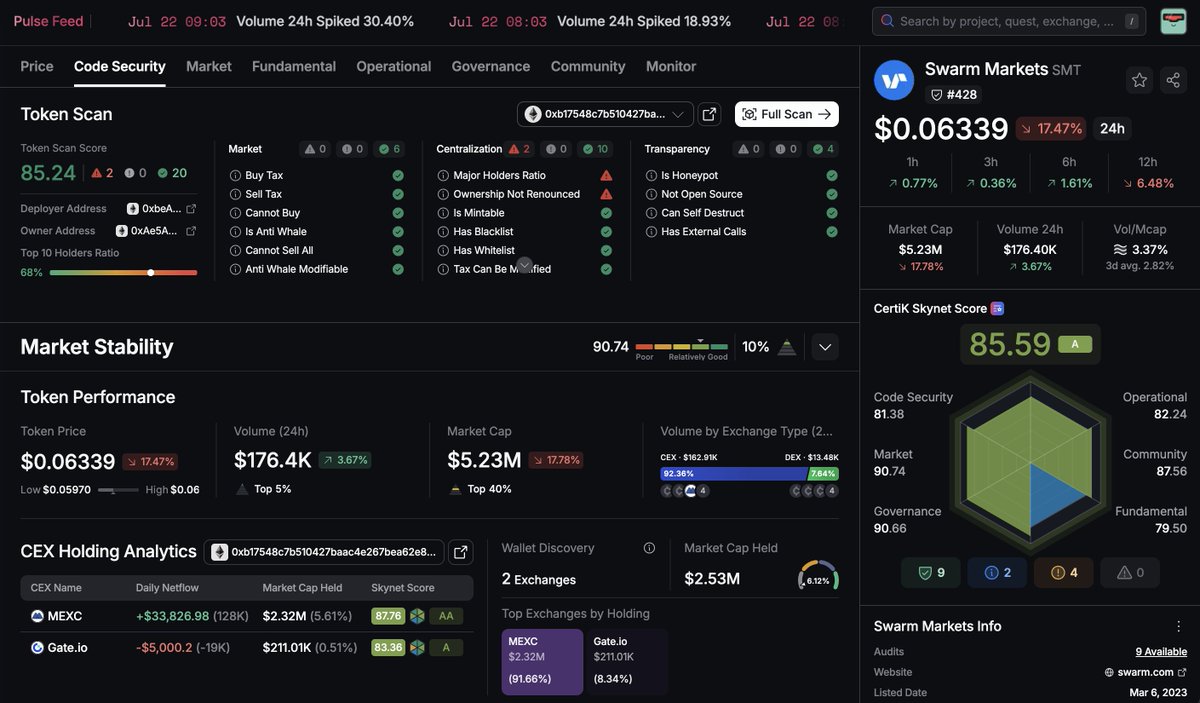Switch to the Governance tab

pyautogui.click(x=491, y=66)
